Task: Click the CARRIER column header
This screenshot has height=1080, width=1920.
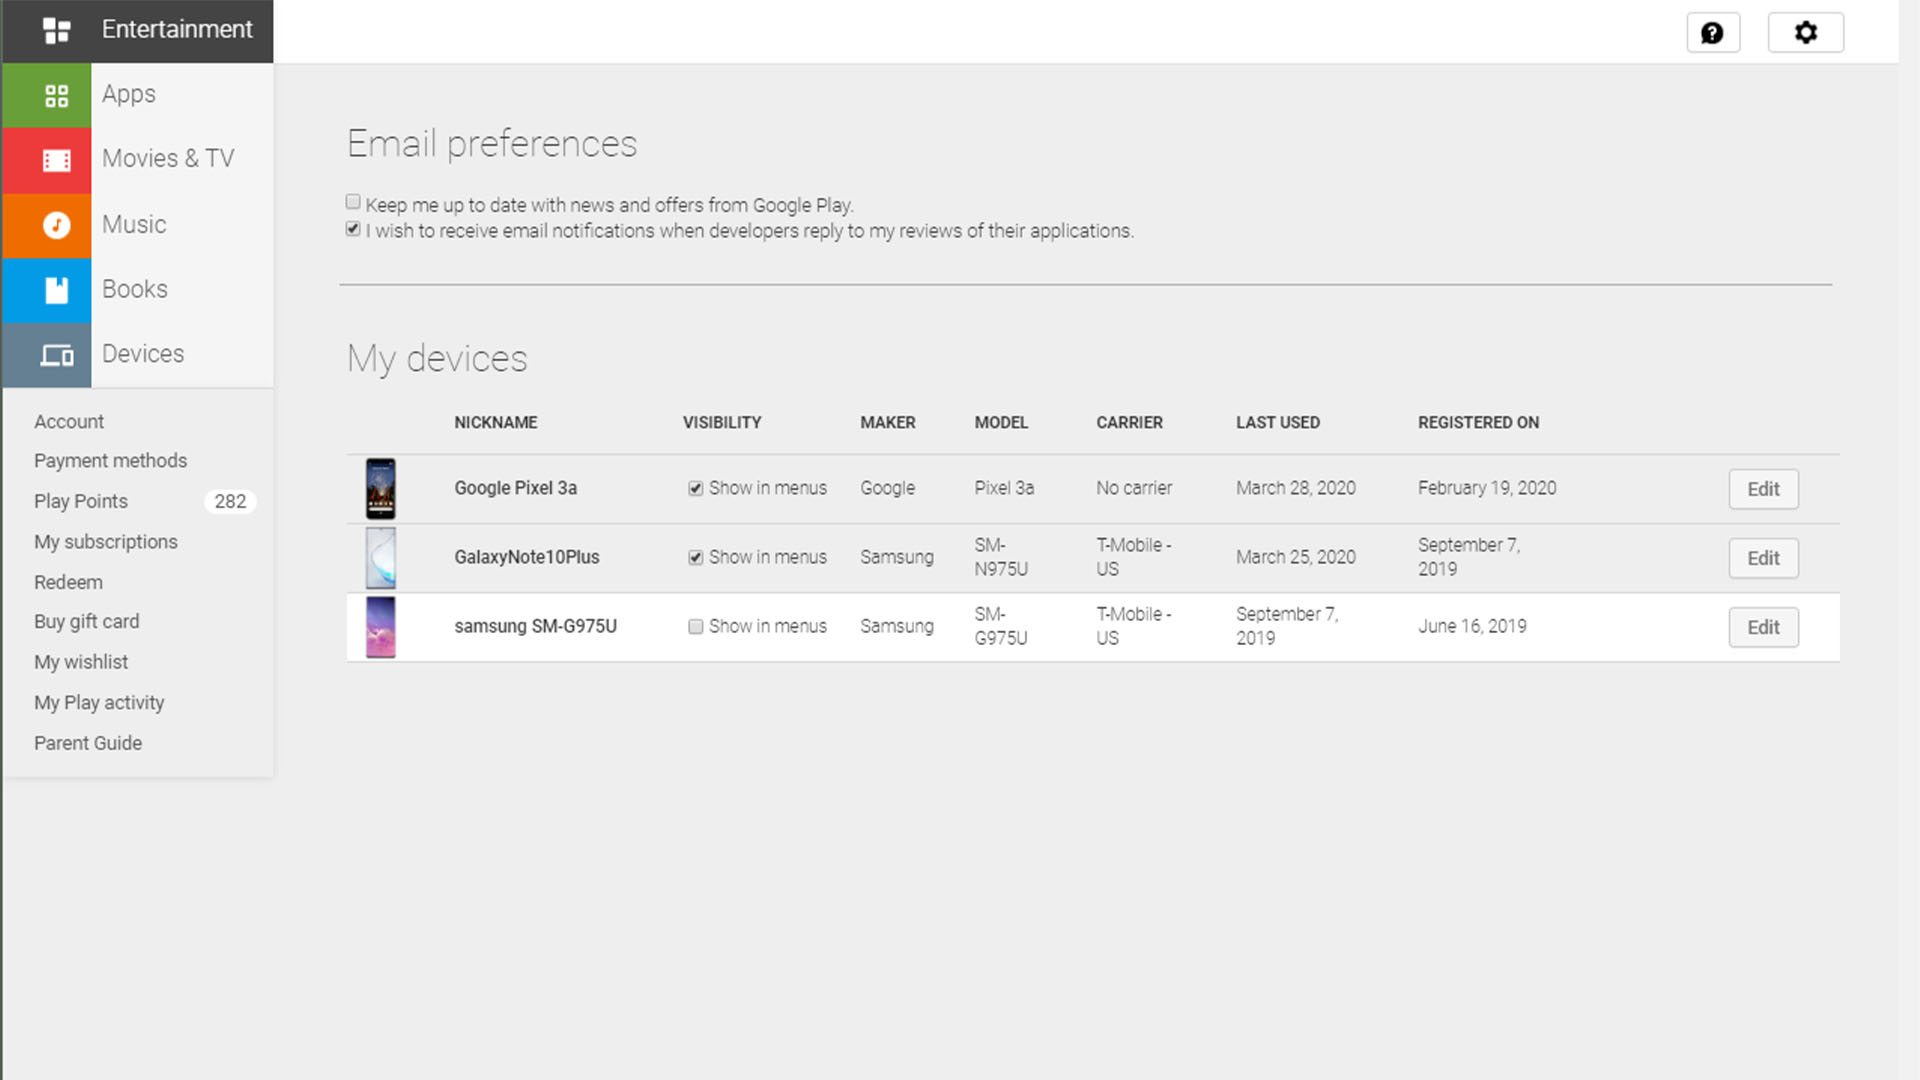Action: [x=1129, y=422]
